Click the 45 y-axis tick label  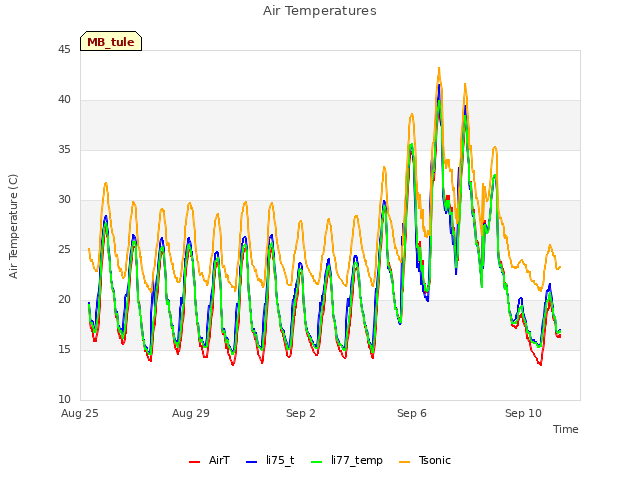tap(64, 49)
